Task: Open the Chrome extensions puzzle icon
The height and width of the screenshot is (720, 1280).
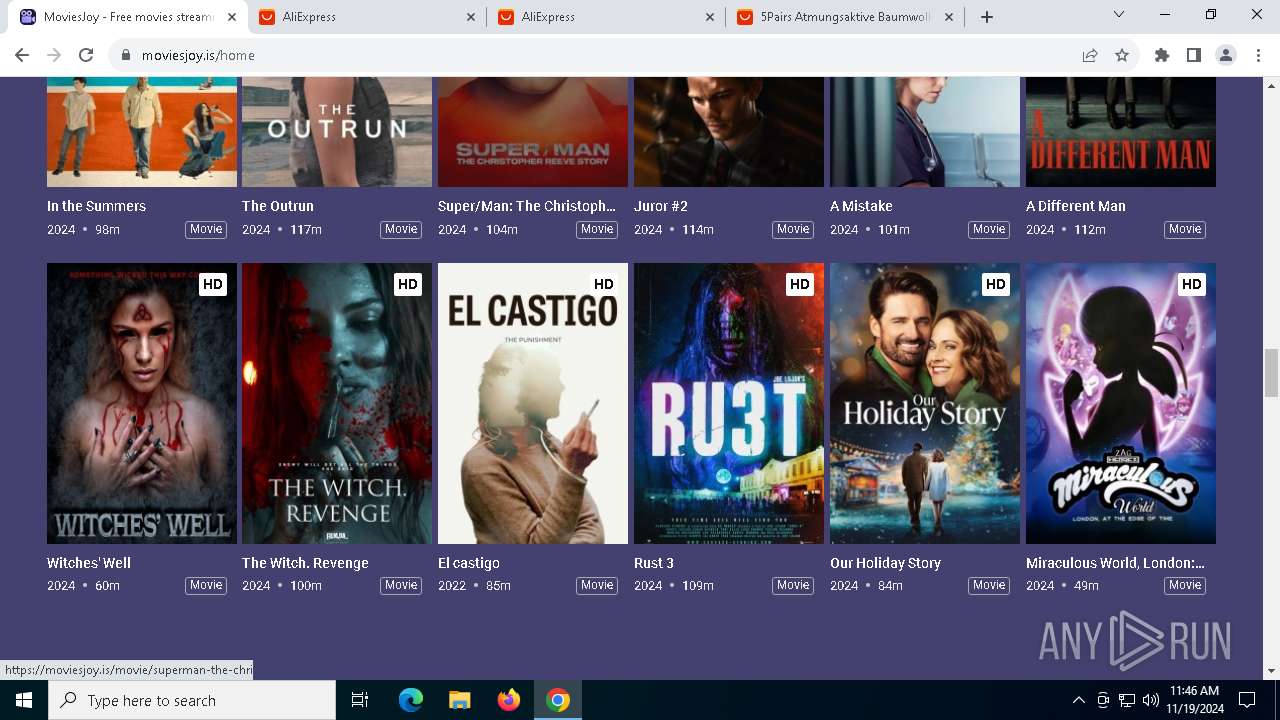Action: [1161, 55]
